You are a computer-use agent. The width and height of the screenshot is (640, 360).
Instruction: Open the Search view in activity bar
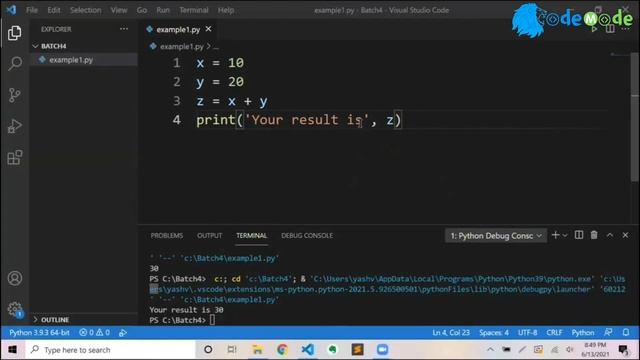15,64
